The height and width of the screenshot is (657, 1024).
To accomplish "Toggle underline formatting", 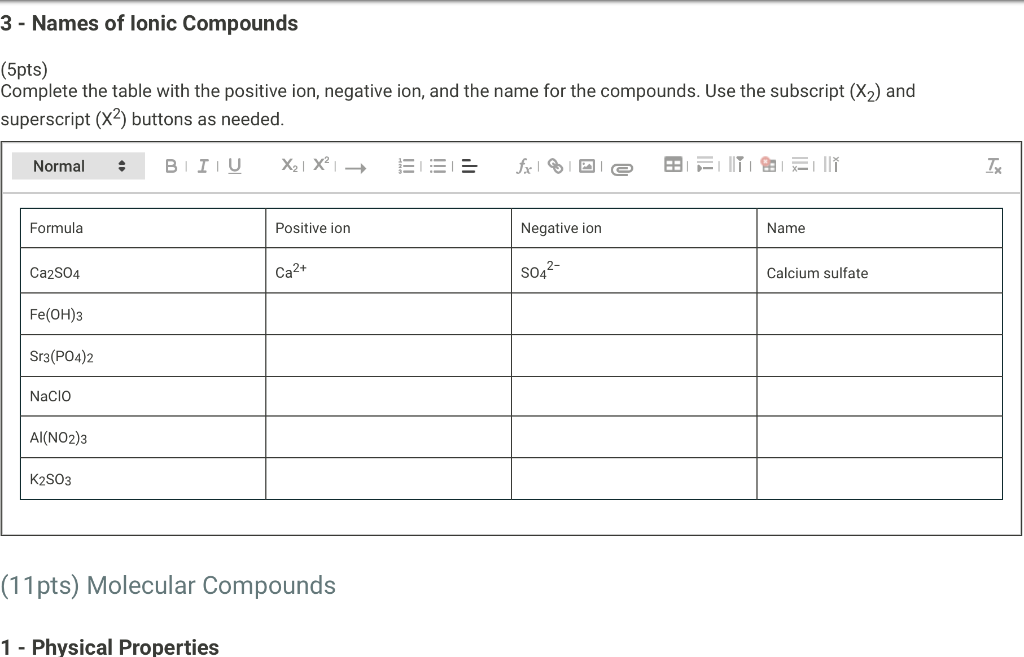I will pos(233,166).
